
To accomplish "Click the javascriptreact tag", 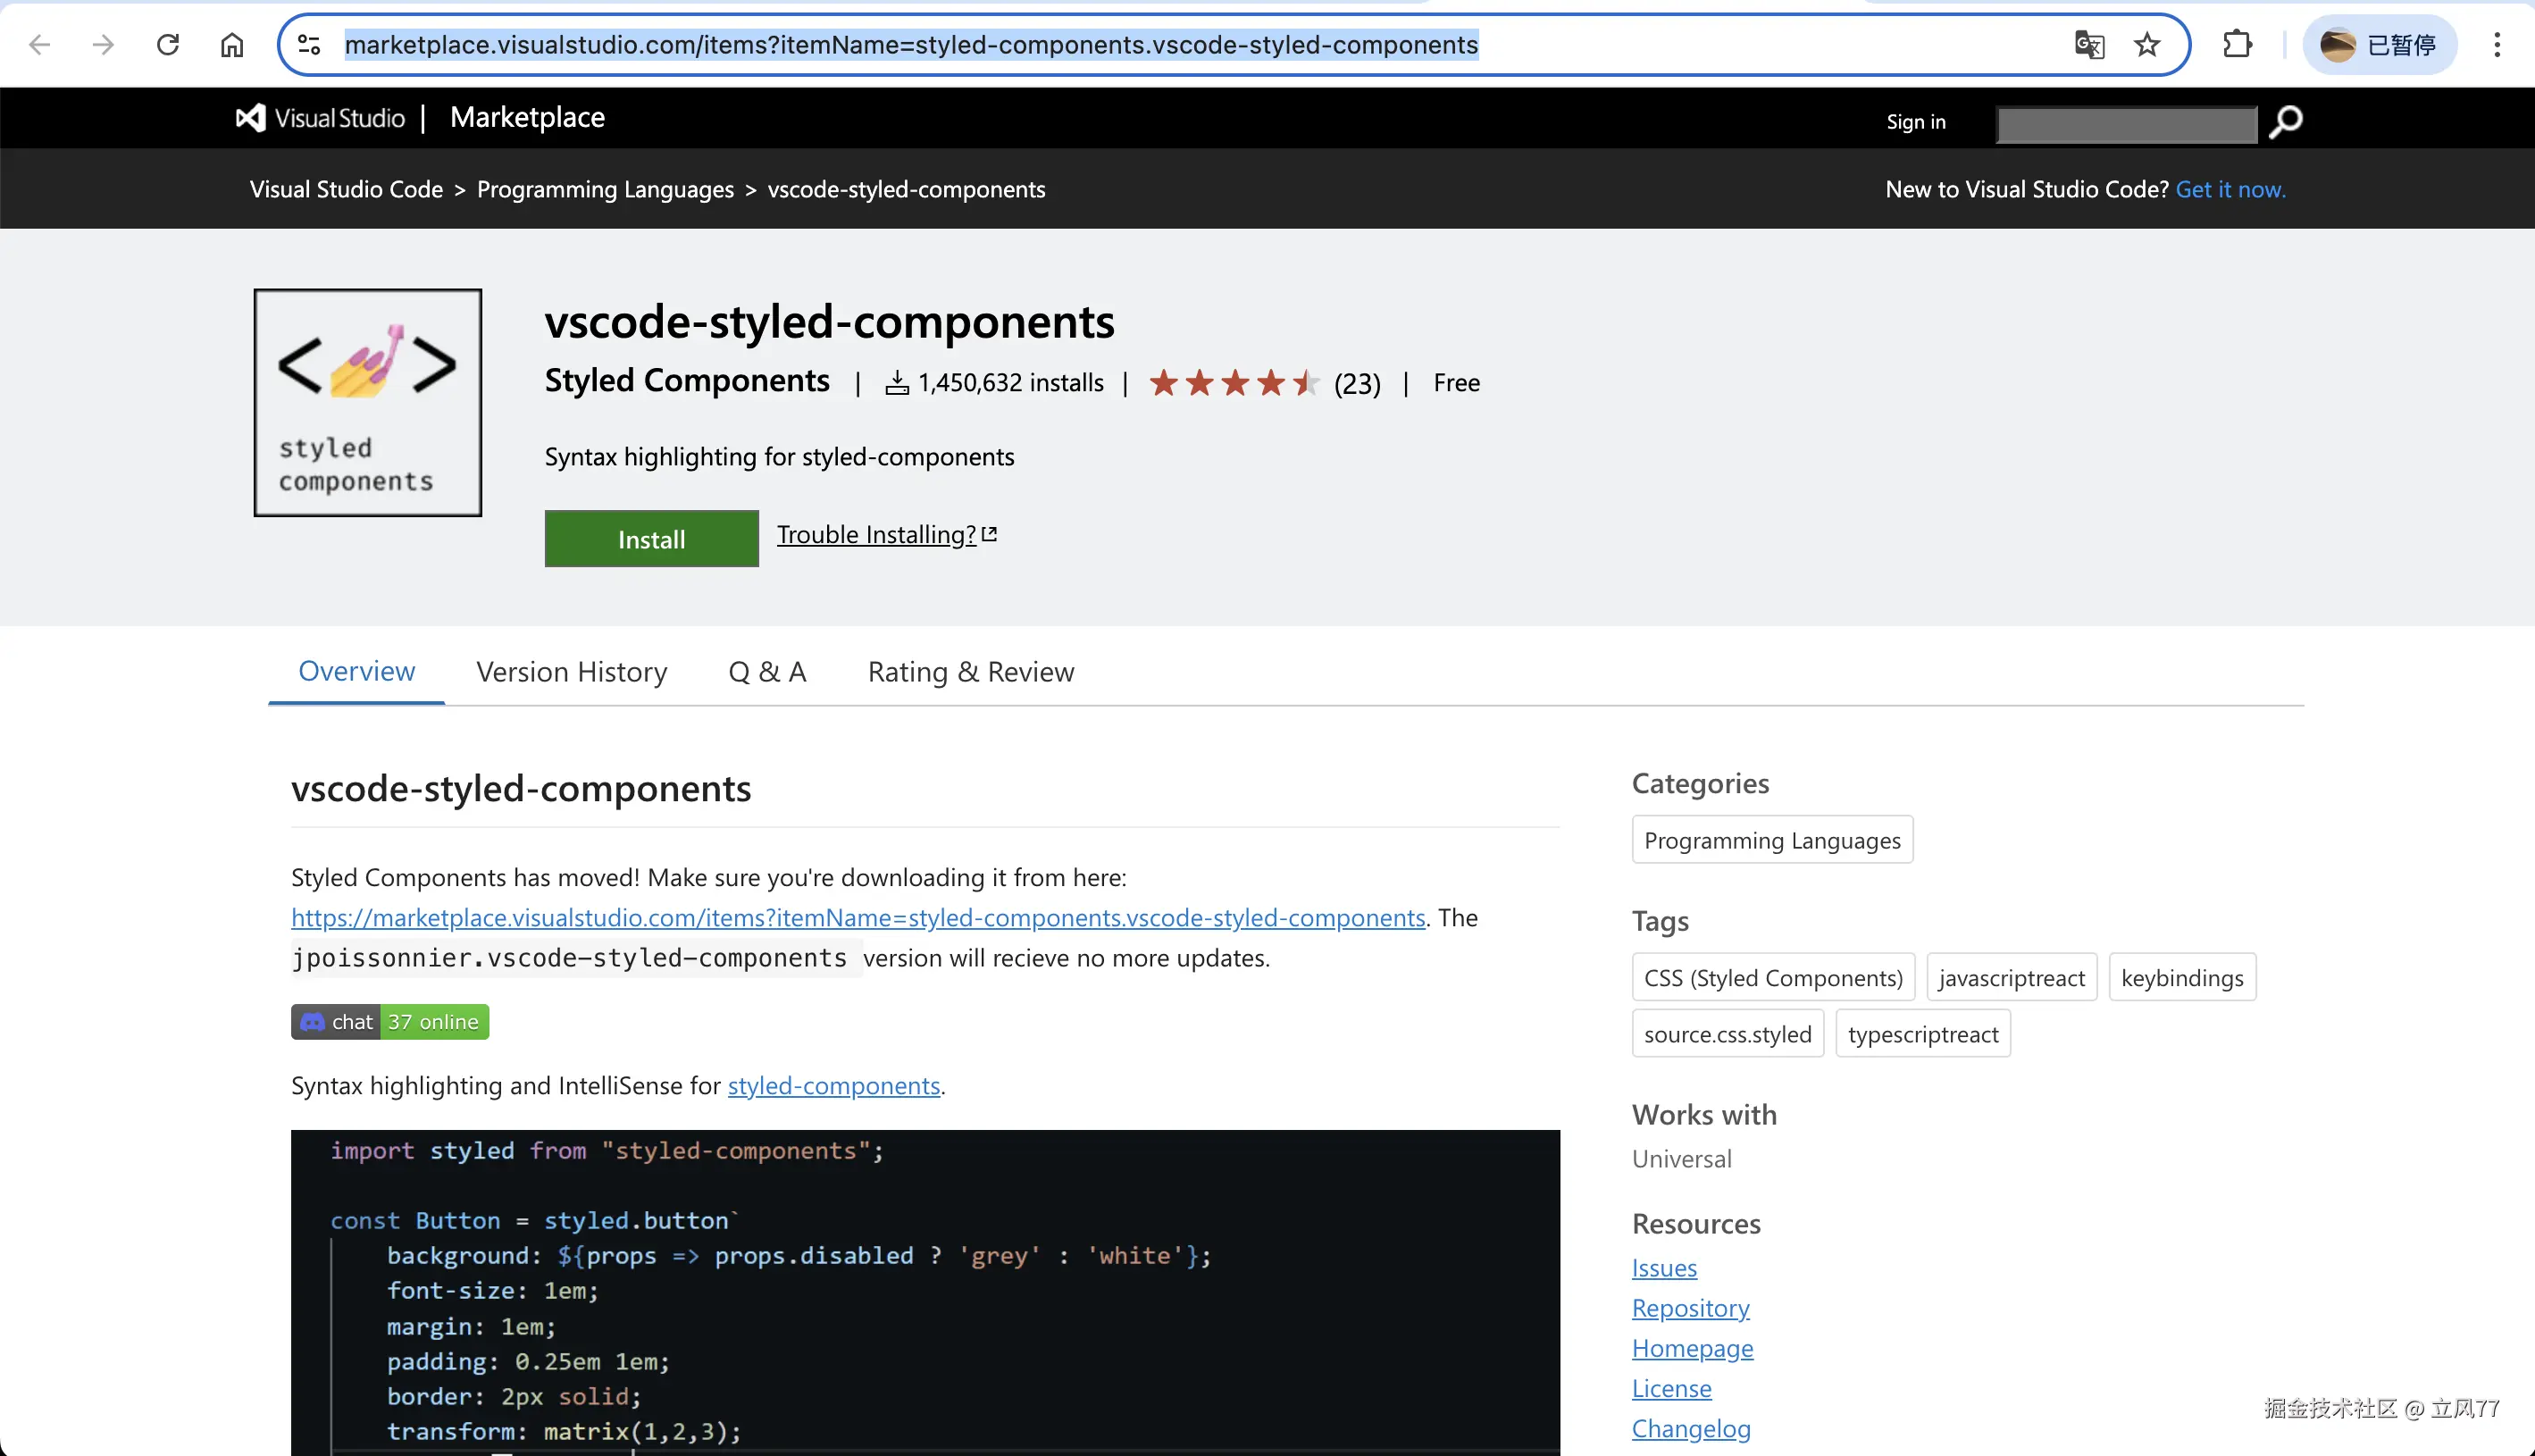I will (x=2012, y=978).
